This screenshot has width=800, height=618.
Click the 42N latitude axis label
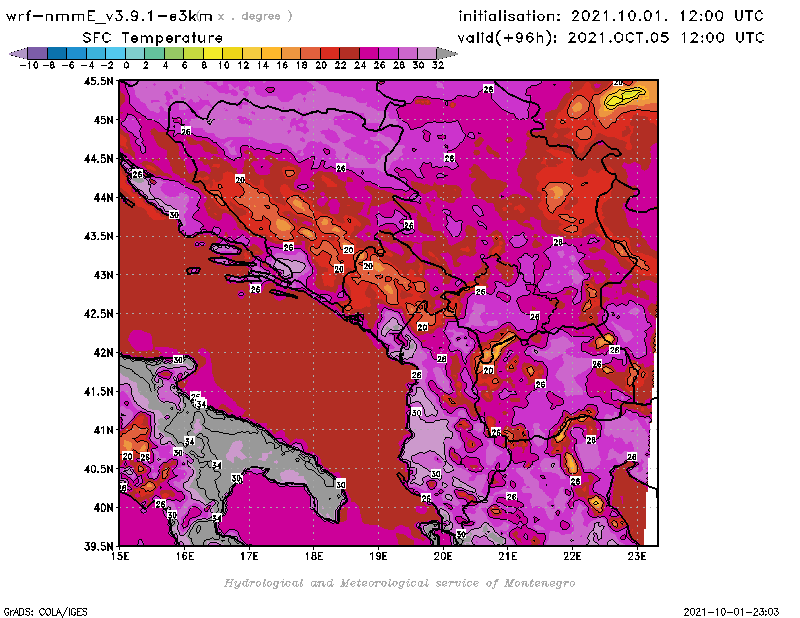click(102, 352)
